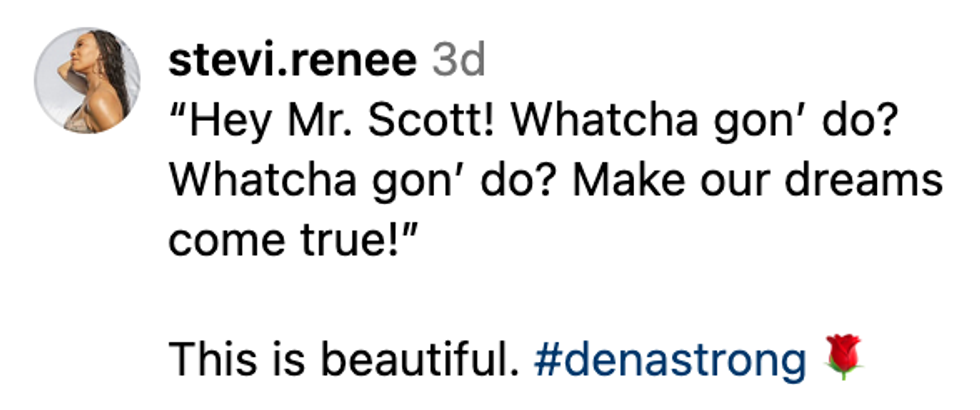This screenshot has height=410, width=980.
Task: Click the 3d comment timestamp
Action: [x=458, y=62]
